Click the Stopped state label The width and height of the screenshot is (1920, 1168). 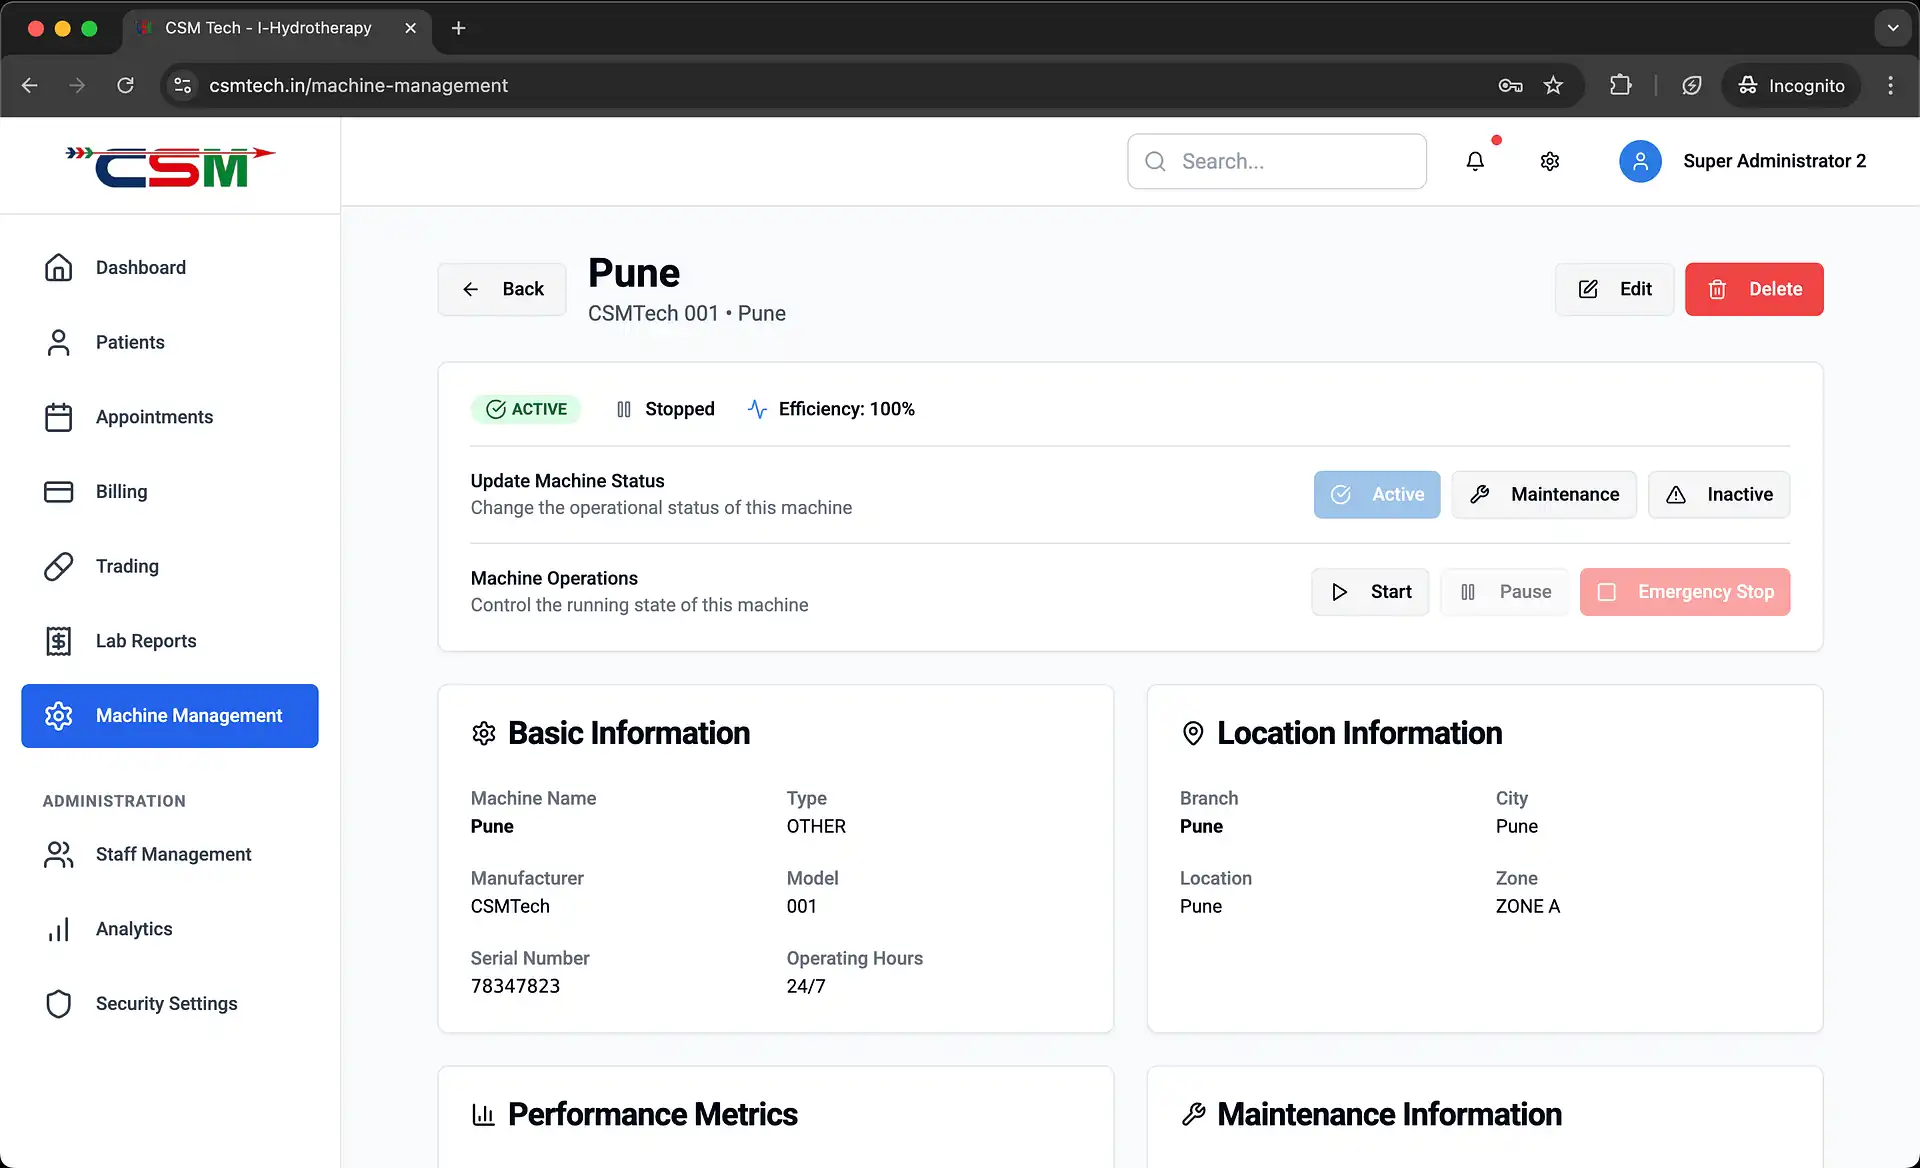click(680, 409)
